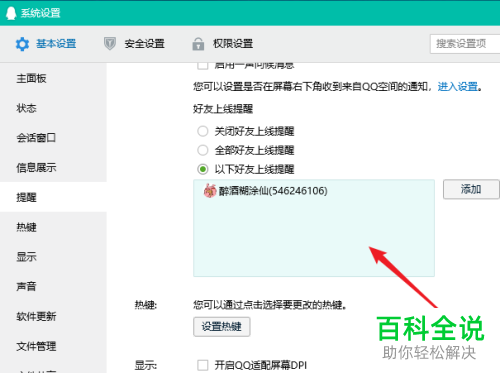Open the 安全设置 tab
This screenshot has height=373, width=500.
pos(134,44)
